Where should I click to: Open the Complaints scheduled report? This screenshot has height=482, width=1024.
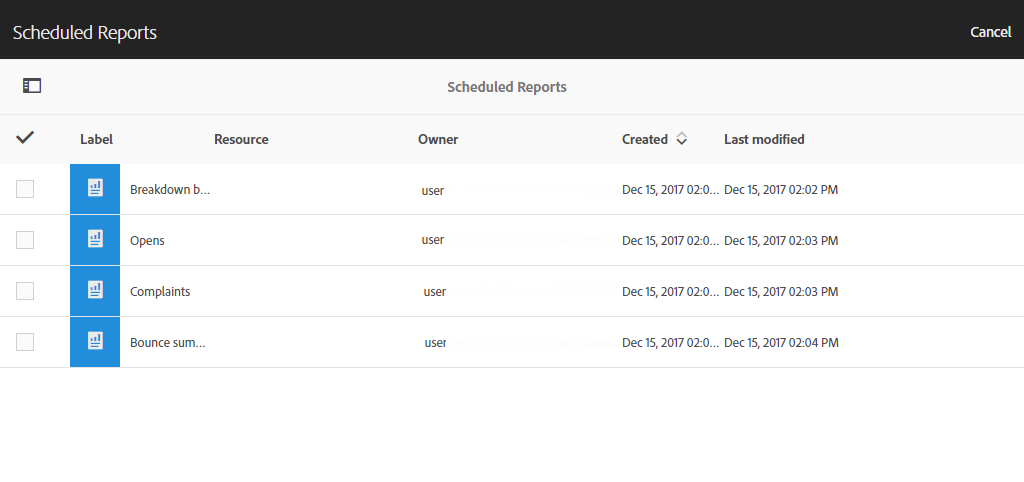click(x=160, y=292)
